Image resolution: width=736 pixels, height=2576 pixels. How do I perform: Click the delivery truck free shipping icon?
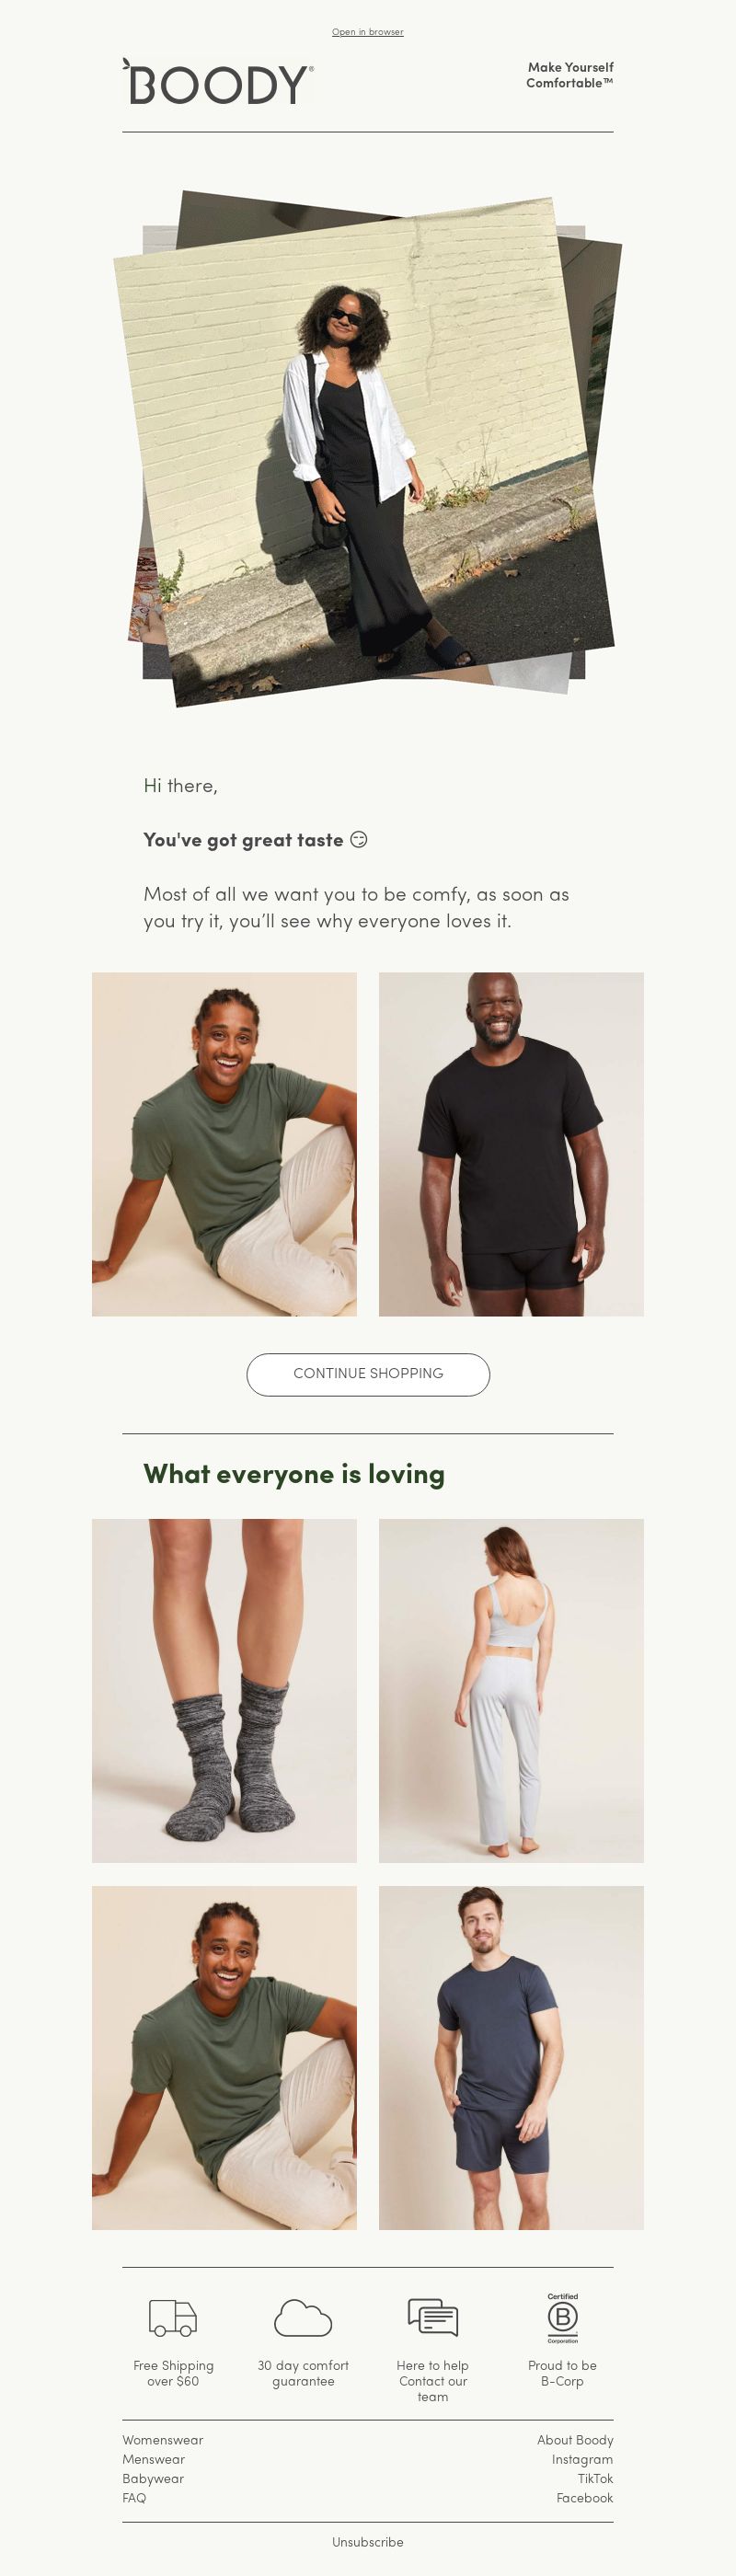coord(173,2317)
